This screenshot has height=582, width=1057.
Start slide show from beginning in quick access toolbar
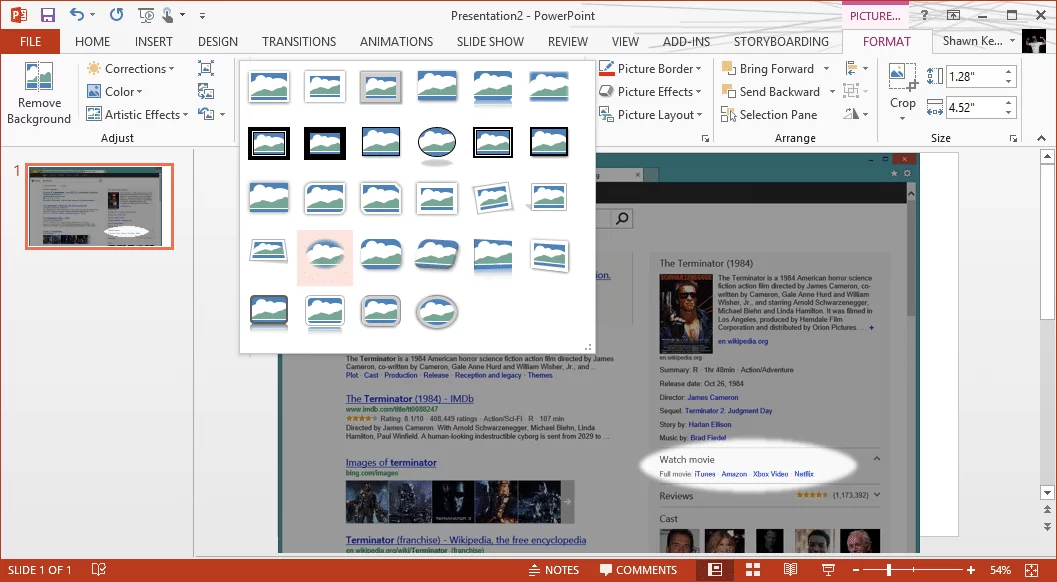[146, 15]
